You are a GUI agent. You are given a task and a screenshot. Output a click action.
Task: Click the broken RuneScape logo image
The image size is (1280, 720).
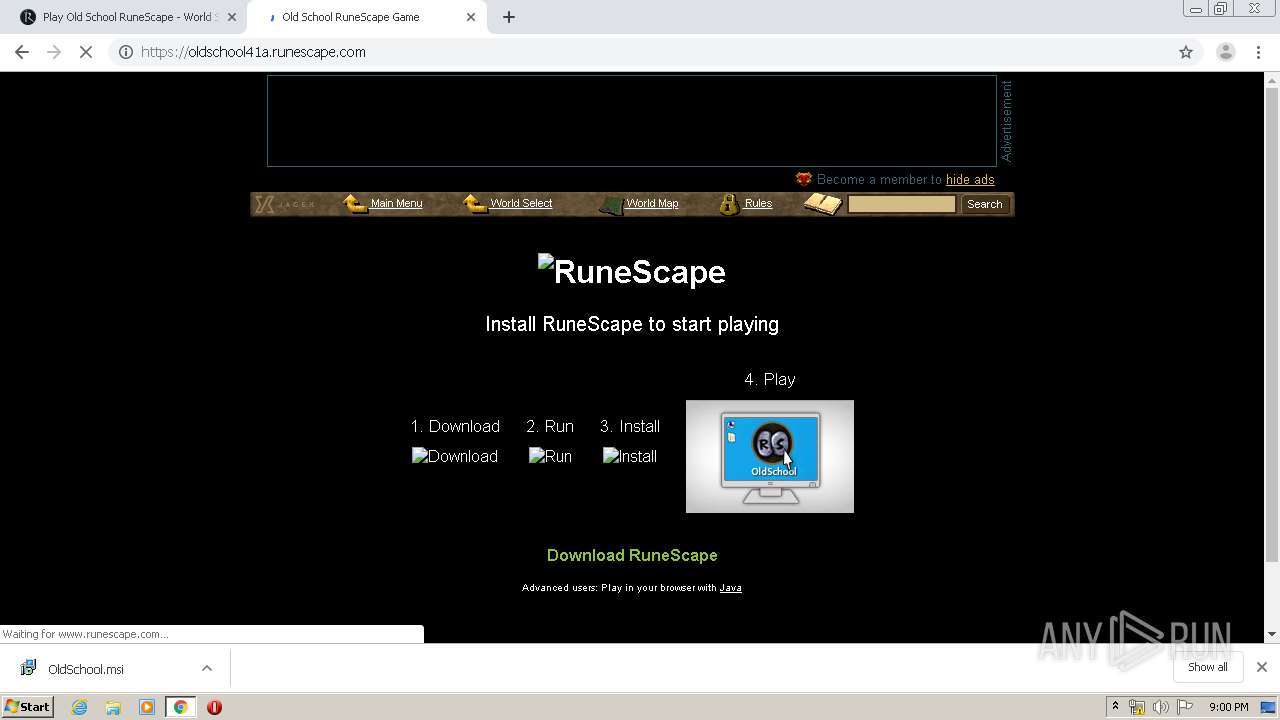tap(632, 271)
